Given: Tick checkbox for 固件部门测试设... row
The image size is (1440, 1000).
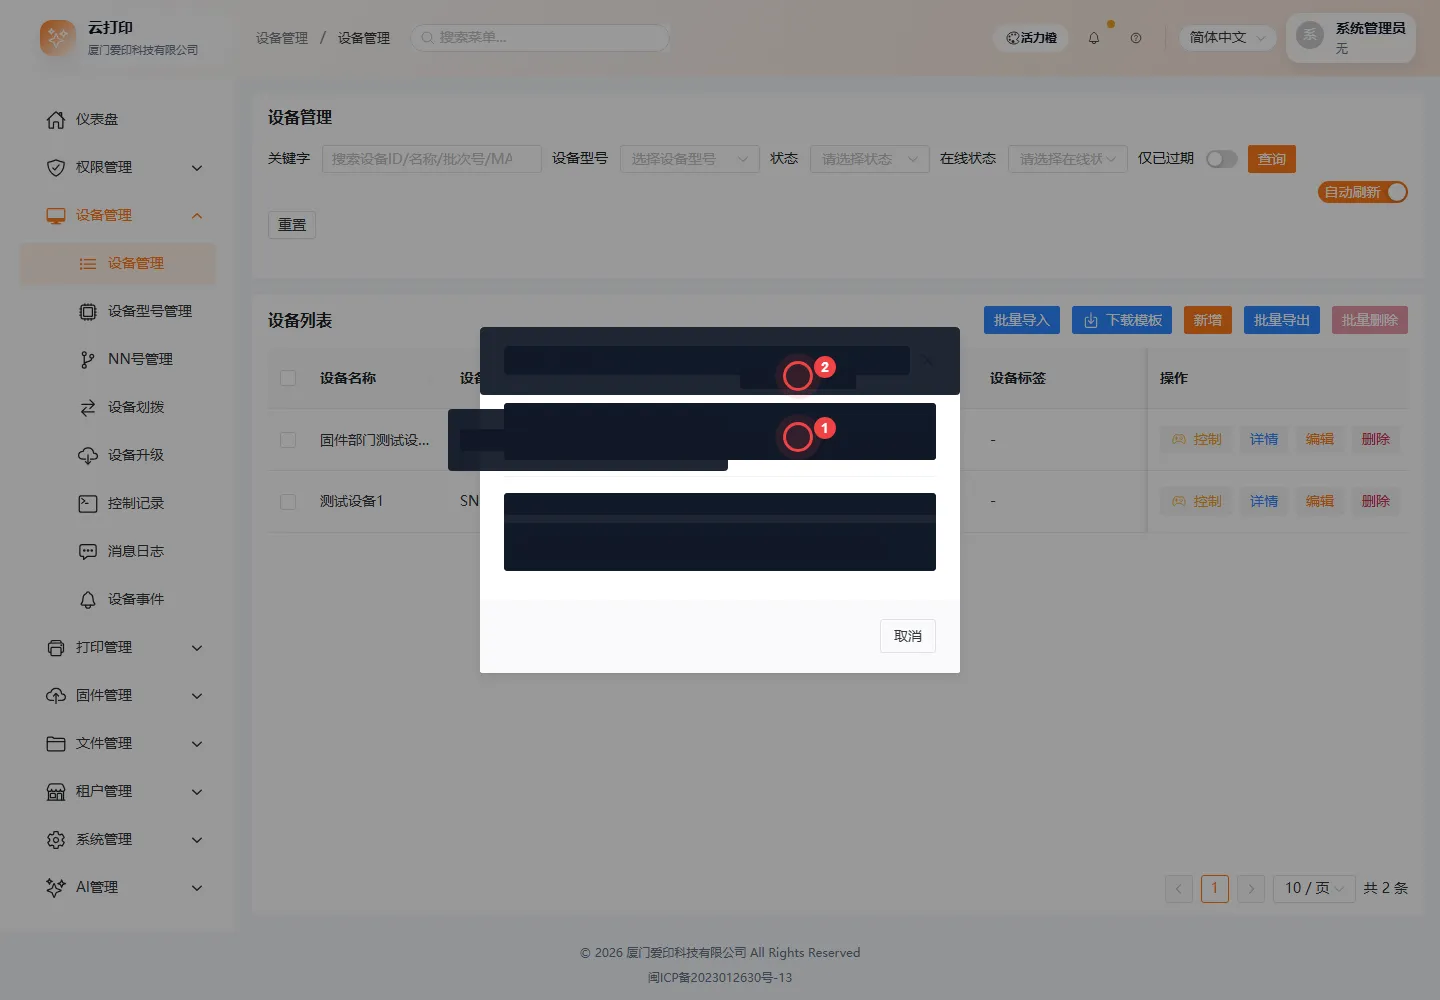Looking at the screenshot, I should [x=288, y=440].
